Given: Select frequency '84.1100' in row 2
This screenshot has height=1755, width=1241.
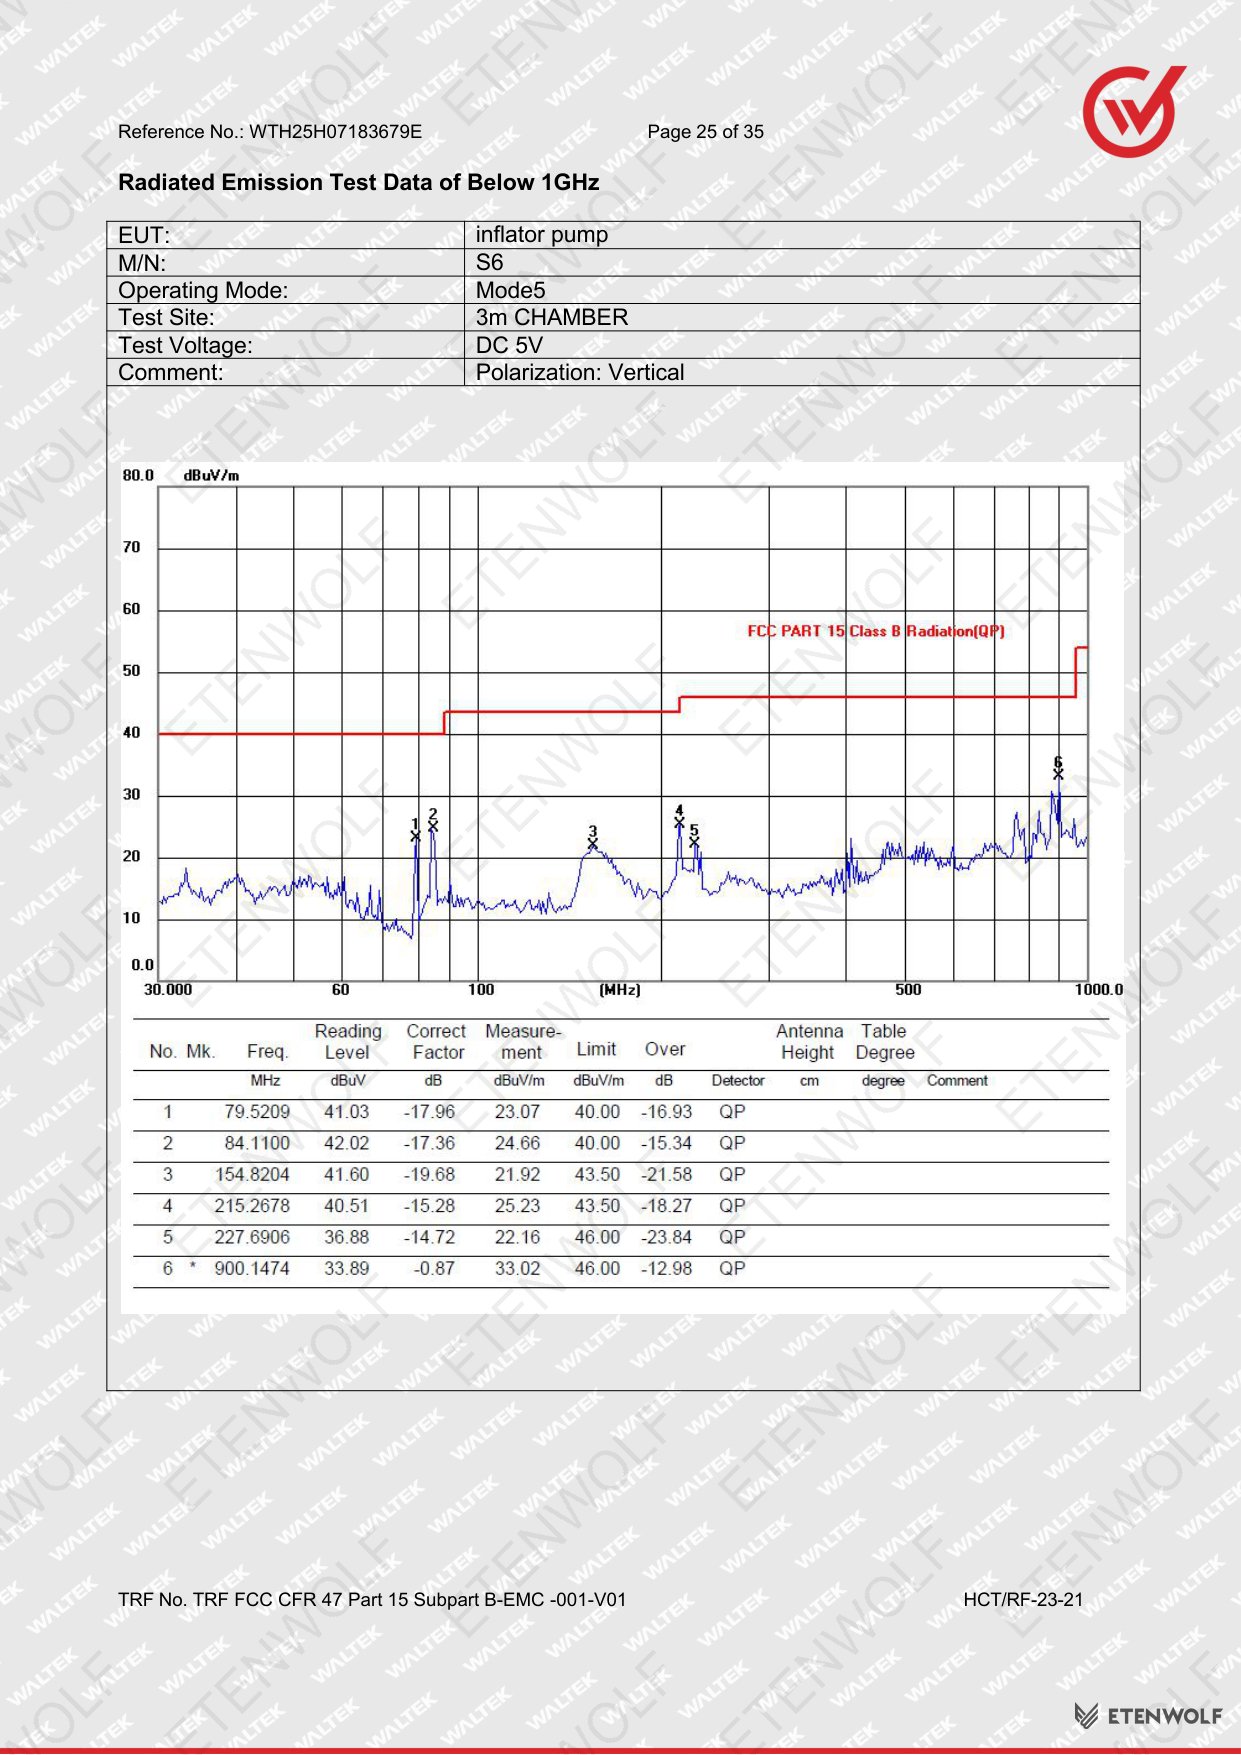Looking at the screenshot, I should tap(257, 1143).
